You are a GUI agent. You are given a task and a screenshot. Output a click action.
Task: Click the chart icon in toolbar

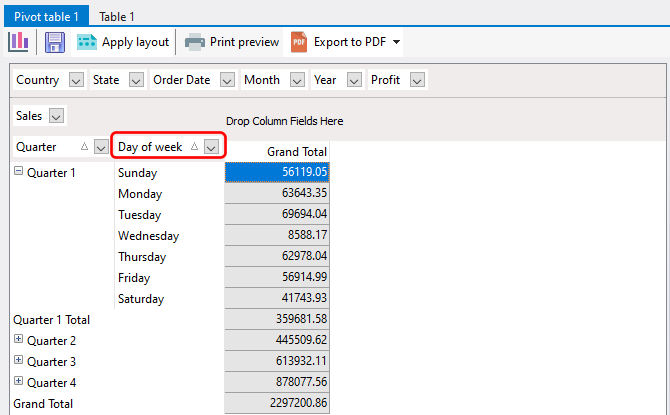tap(18, 41)
